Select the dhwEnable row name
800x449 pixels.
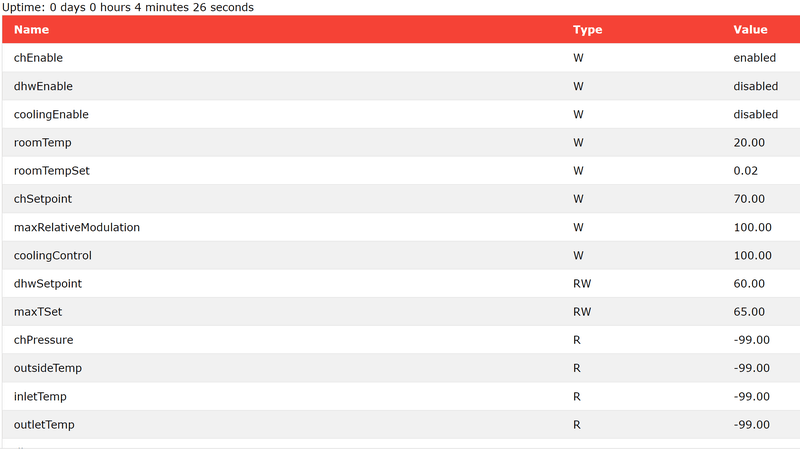pyautogui.click(x=43, y=86)
